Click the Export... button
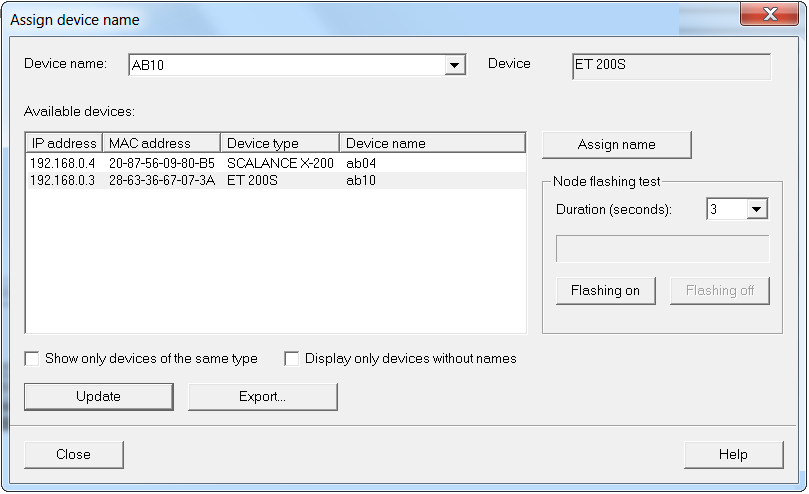This screenshot has height=494, width=809. (263, 396)
